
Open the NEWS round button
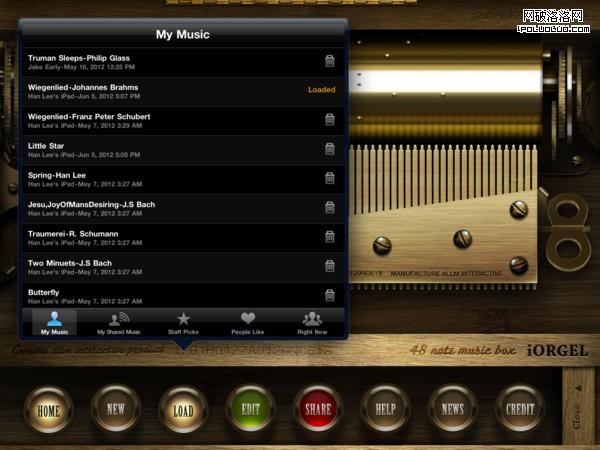[x=452, y=410]
